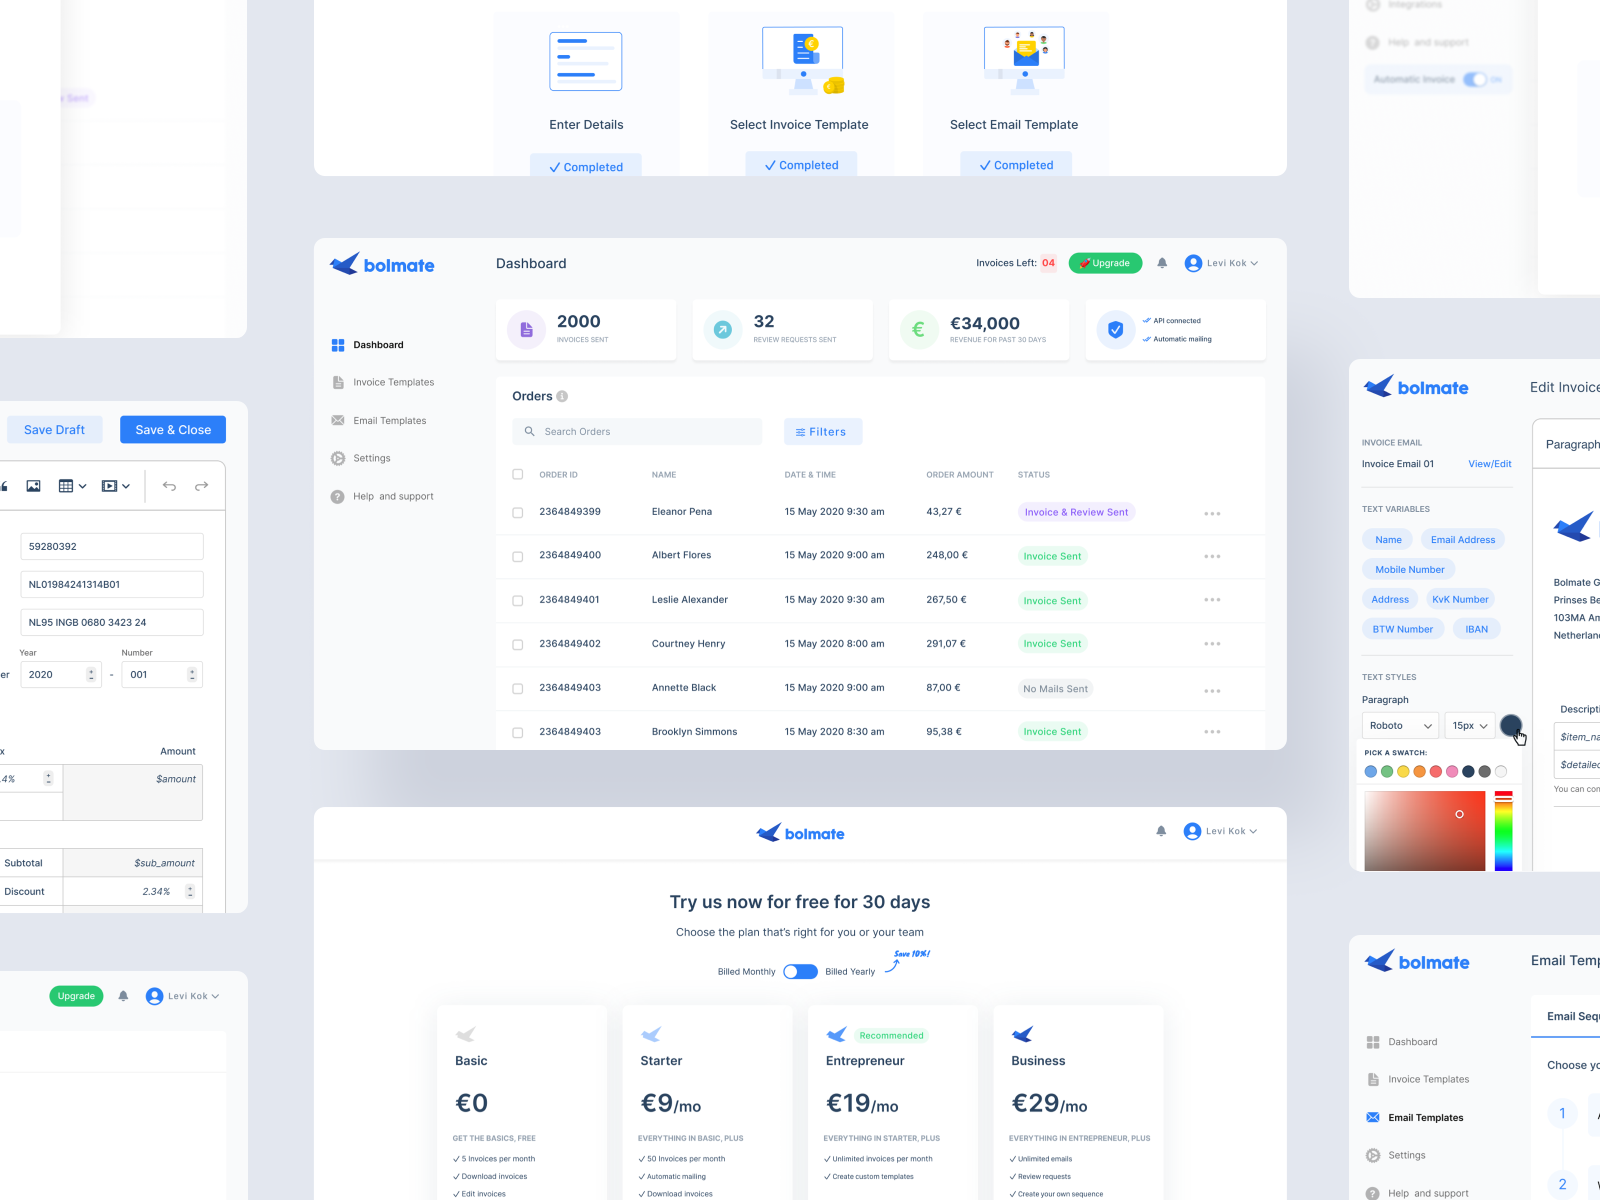Check order 2364849399 checkbox
The width and height of the screenshot is (1600, 1200).
(x=518, y=513)
